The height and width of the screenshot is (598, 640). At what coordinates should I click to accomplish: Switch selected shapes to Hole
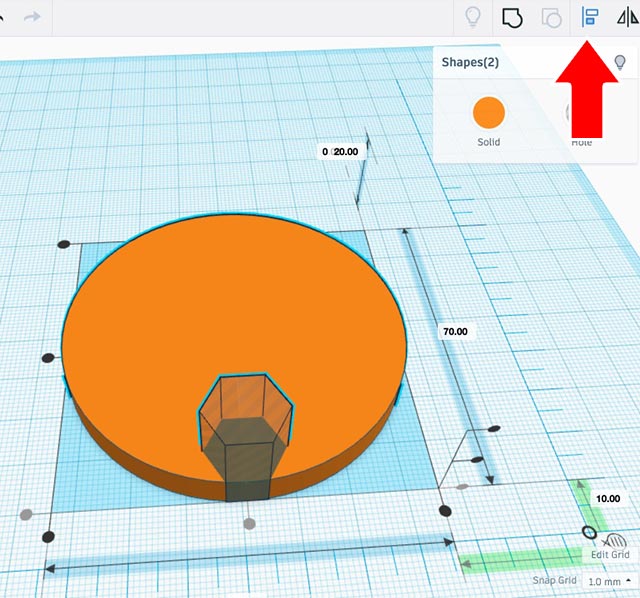pos(580,142)
